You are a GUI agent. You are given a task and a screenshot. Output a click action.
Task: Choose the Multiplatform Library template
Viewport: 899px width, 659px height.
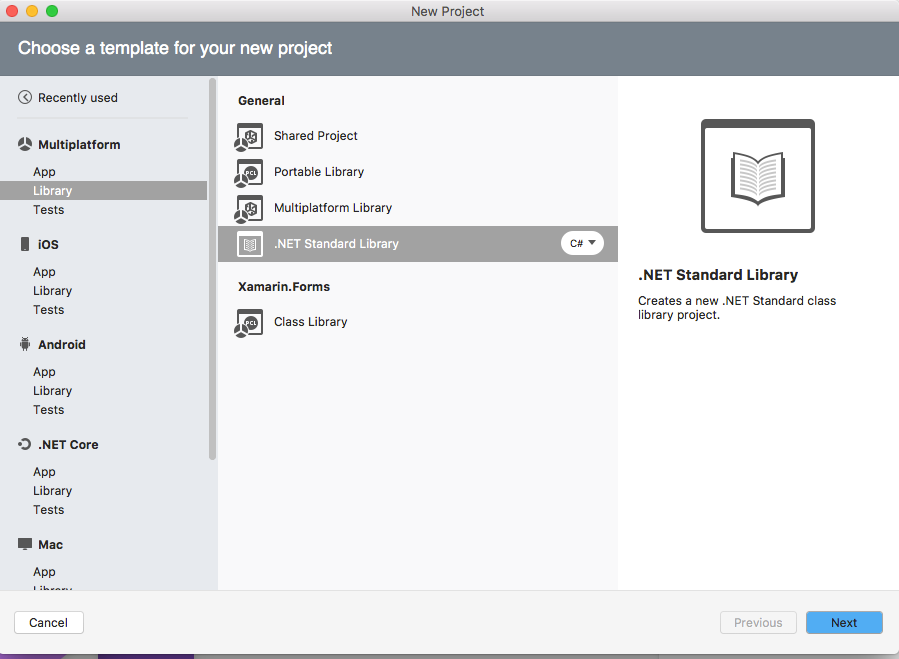pos(418,208)
